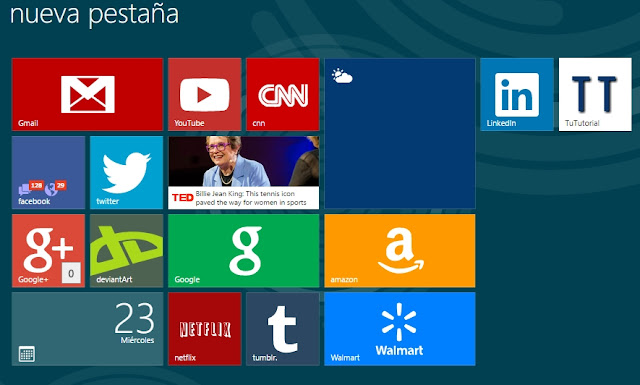Open the YouTube tile
This screenshot has height=385, width=640.
point(204,94)
